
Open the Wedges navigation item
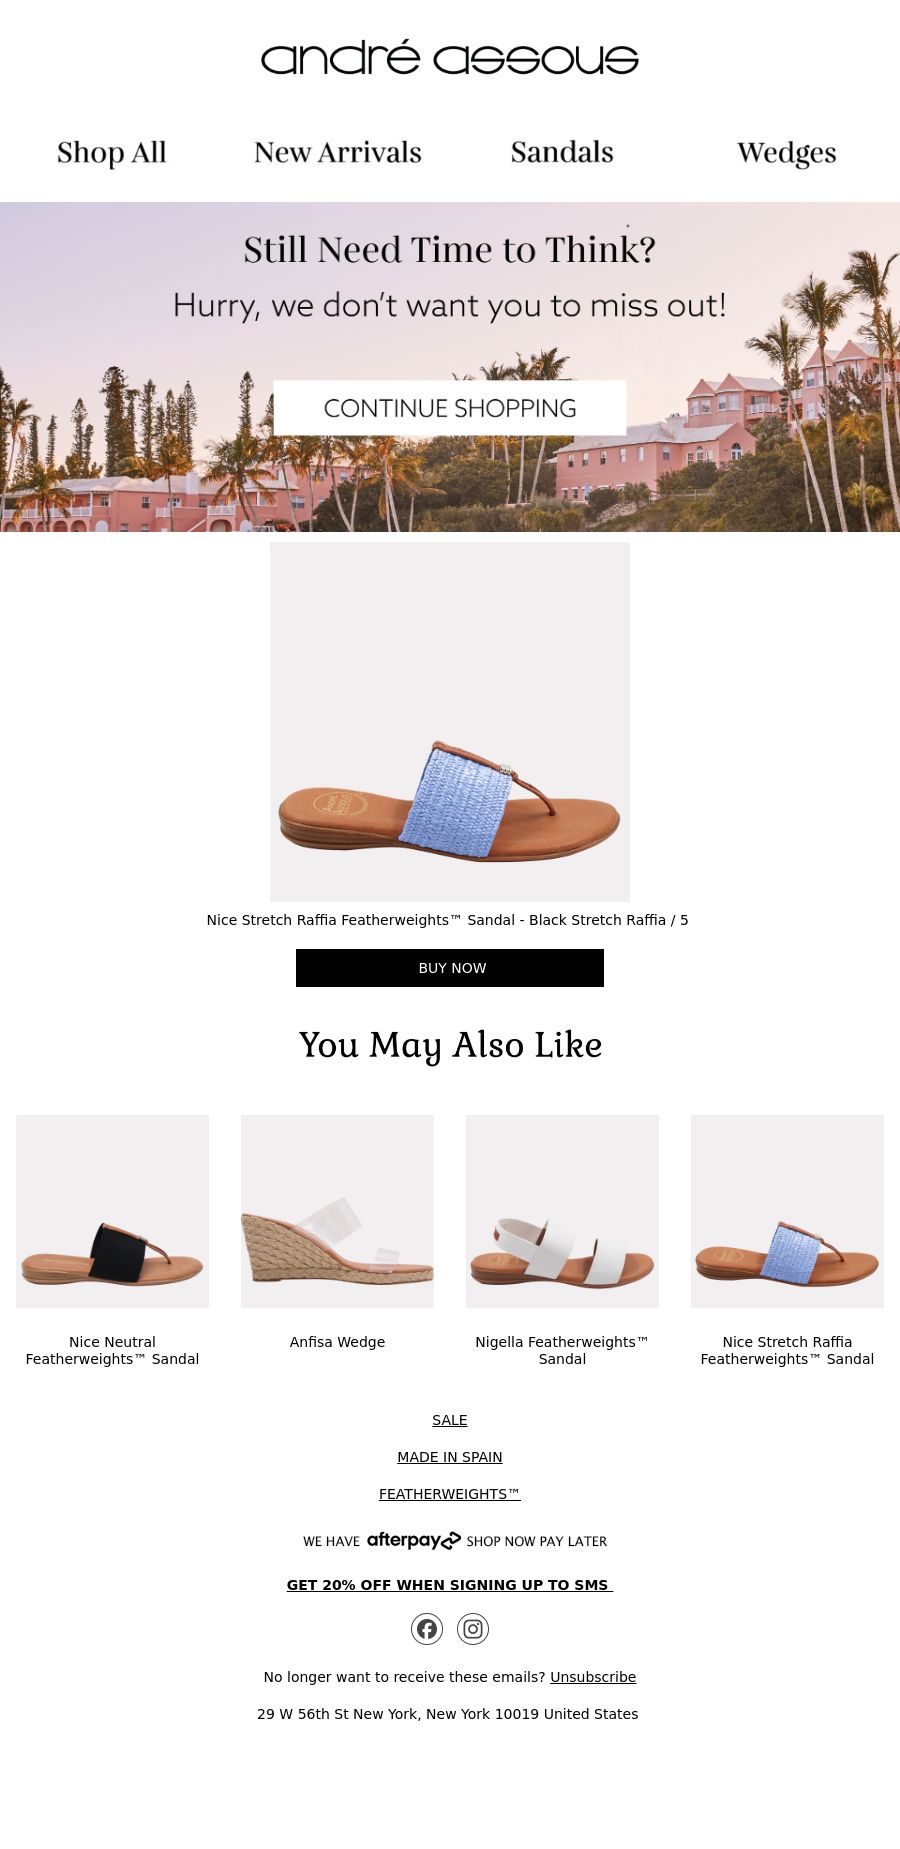coord(787,153)
